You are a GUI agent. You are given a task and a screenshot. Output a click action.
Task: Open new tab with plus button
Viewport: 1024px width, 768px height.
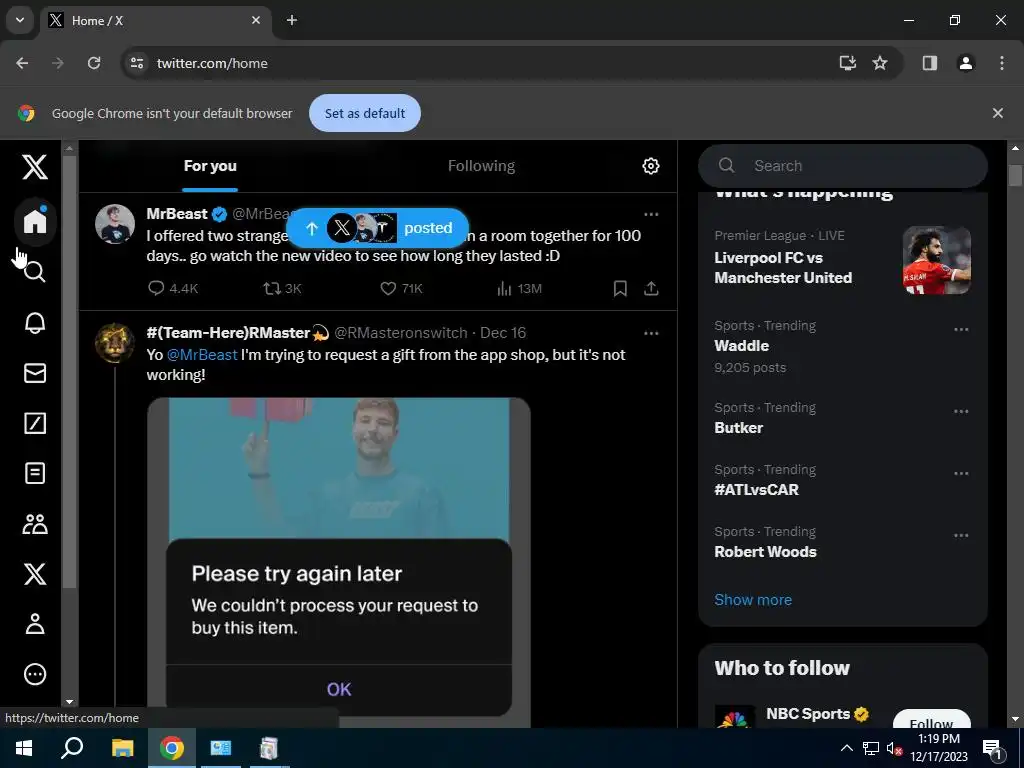pyautogui.click(x=292, y=20)
